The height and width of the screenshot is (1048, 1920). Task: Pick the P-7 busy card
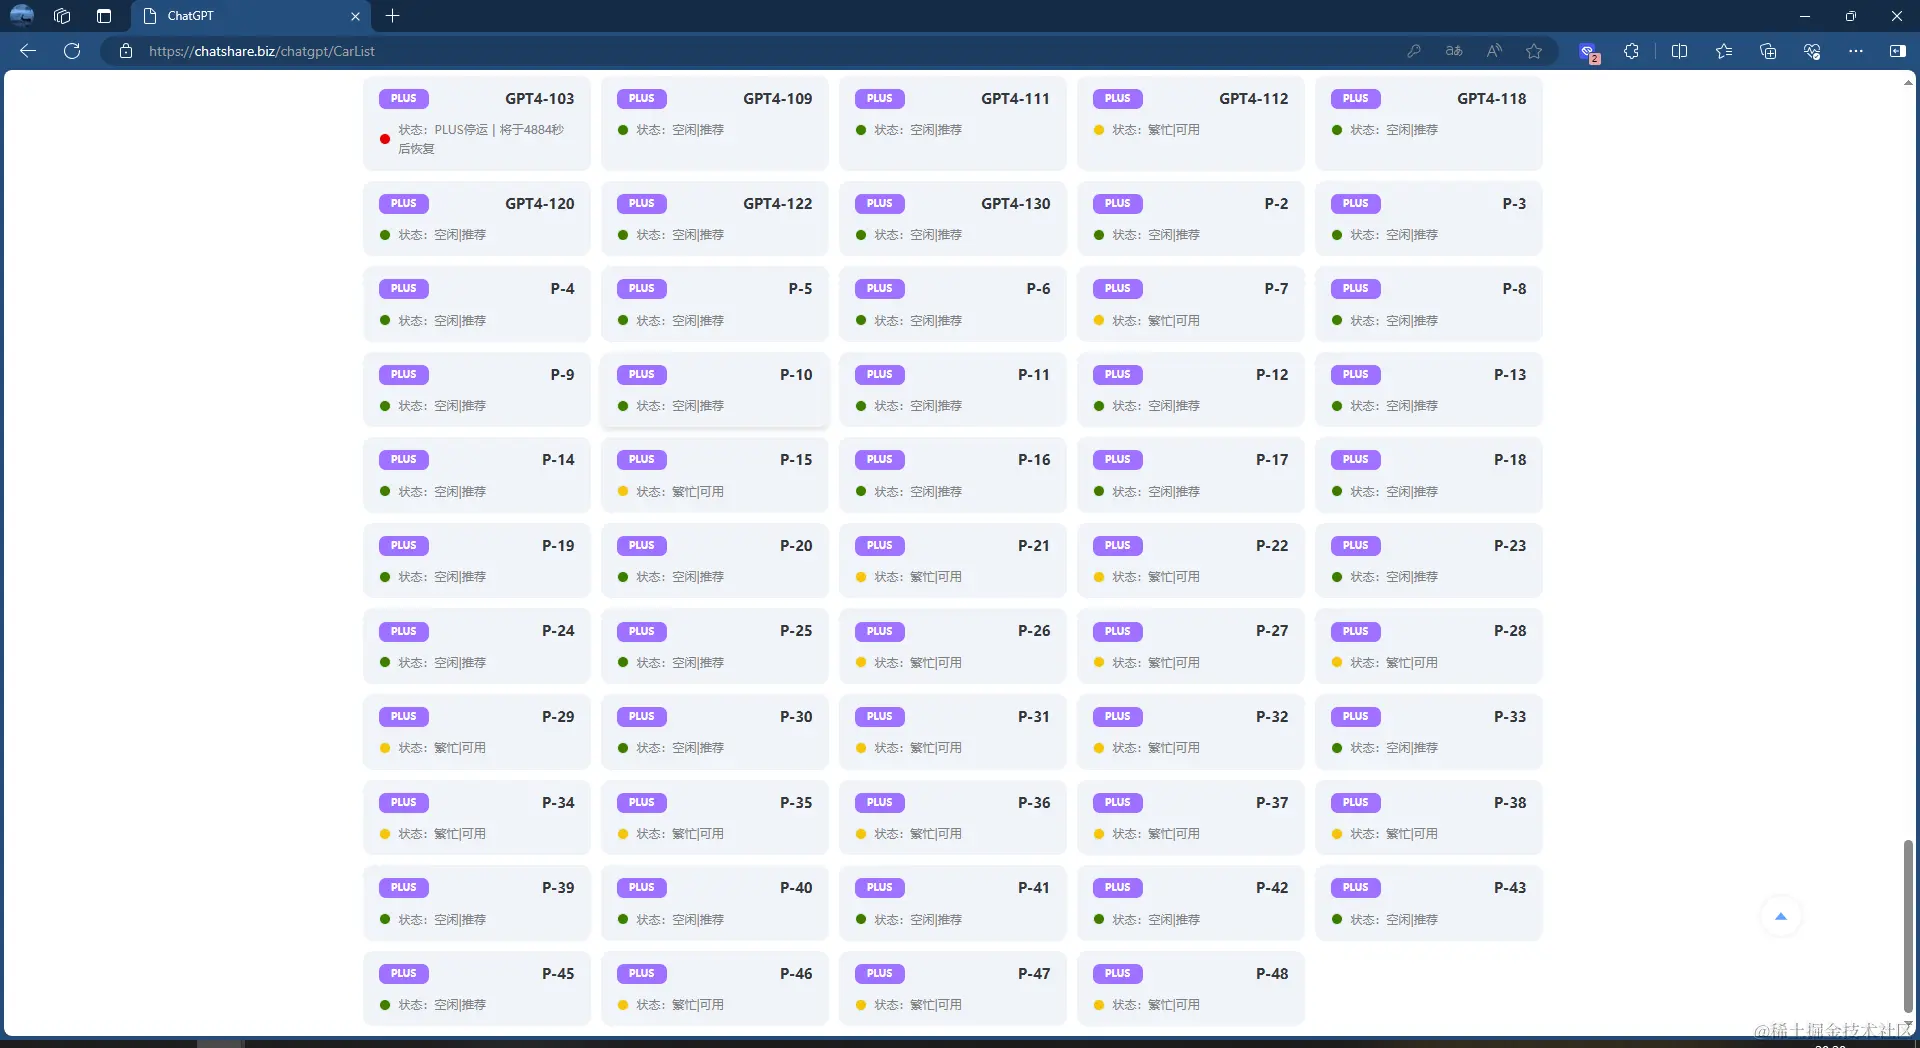pyautogui.click(x=1191, y=304)
